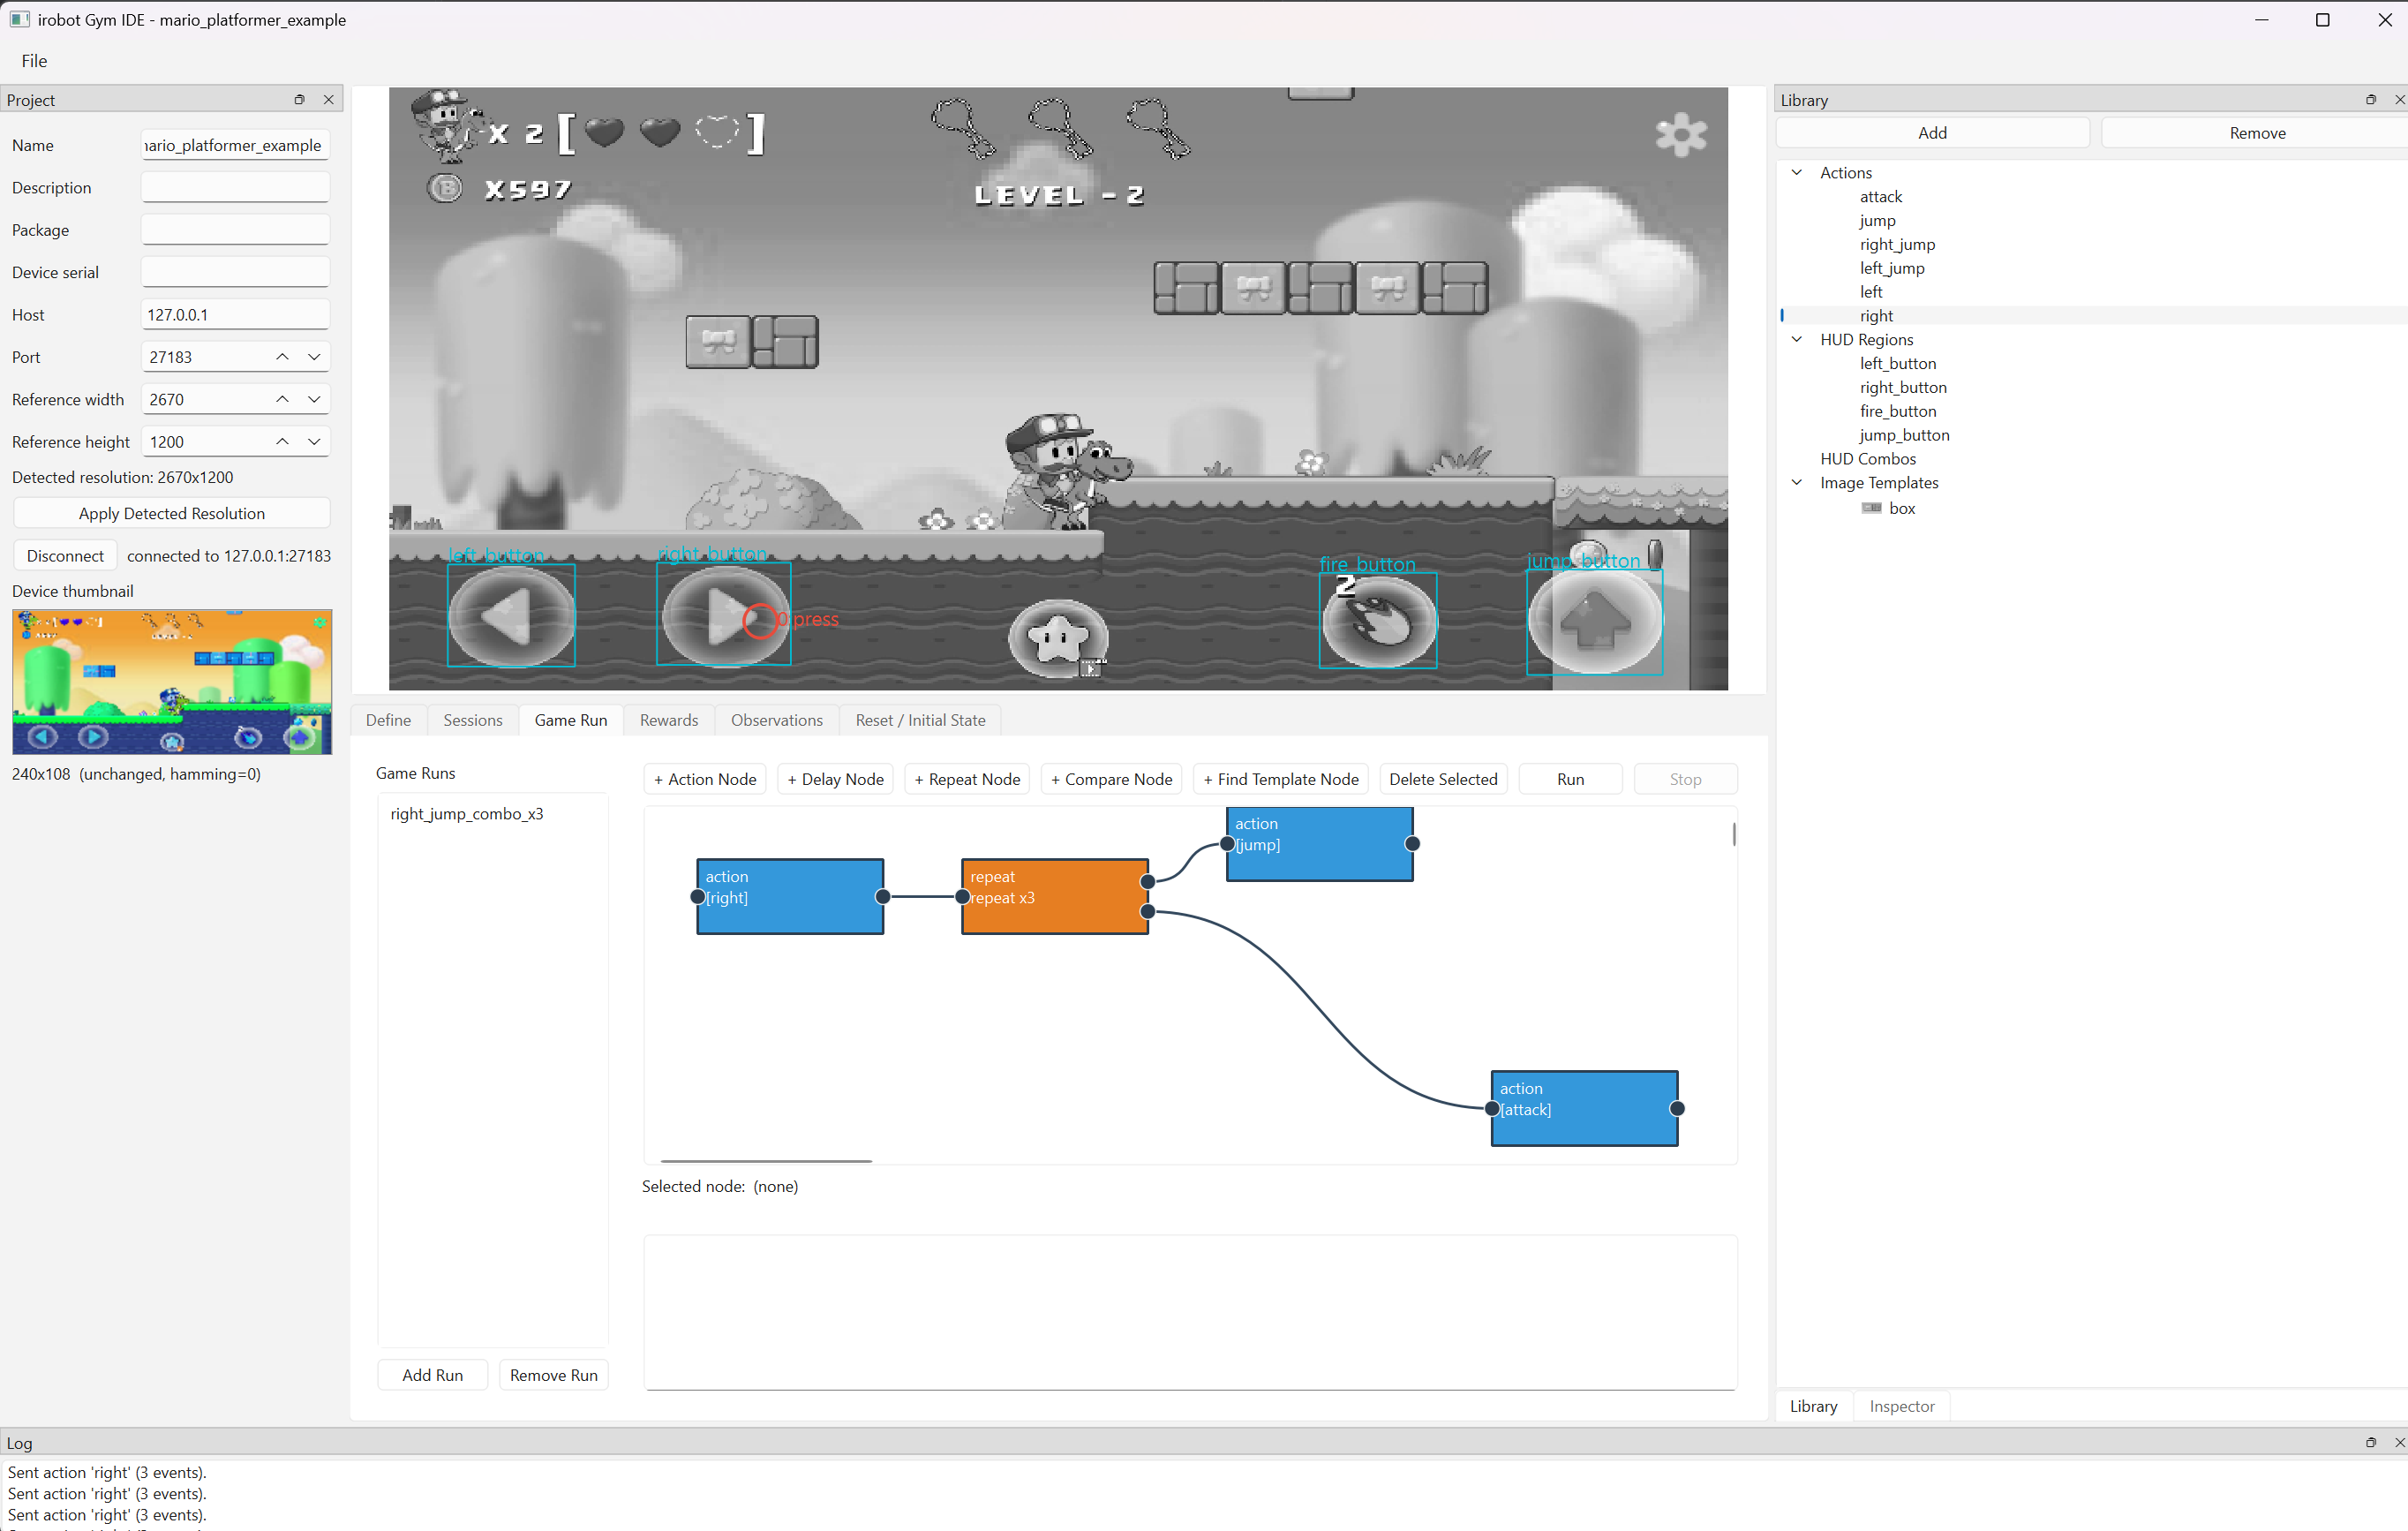Open the Observations tab
The width and height of the screenshot is (2408, 1531).
coord(777,720)
